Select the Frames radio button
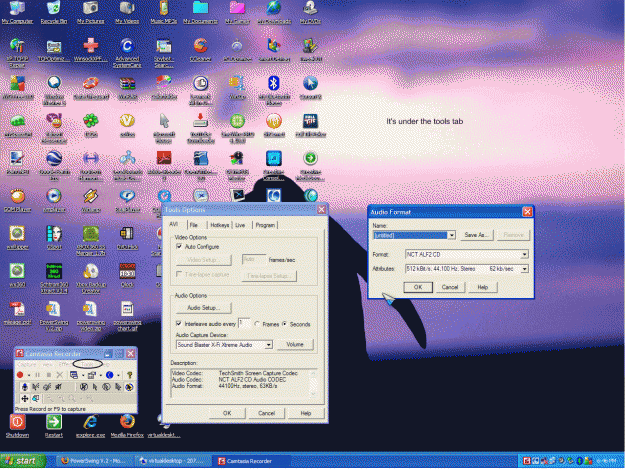625x469 pixels. click(257, 324)
